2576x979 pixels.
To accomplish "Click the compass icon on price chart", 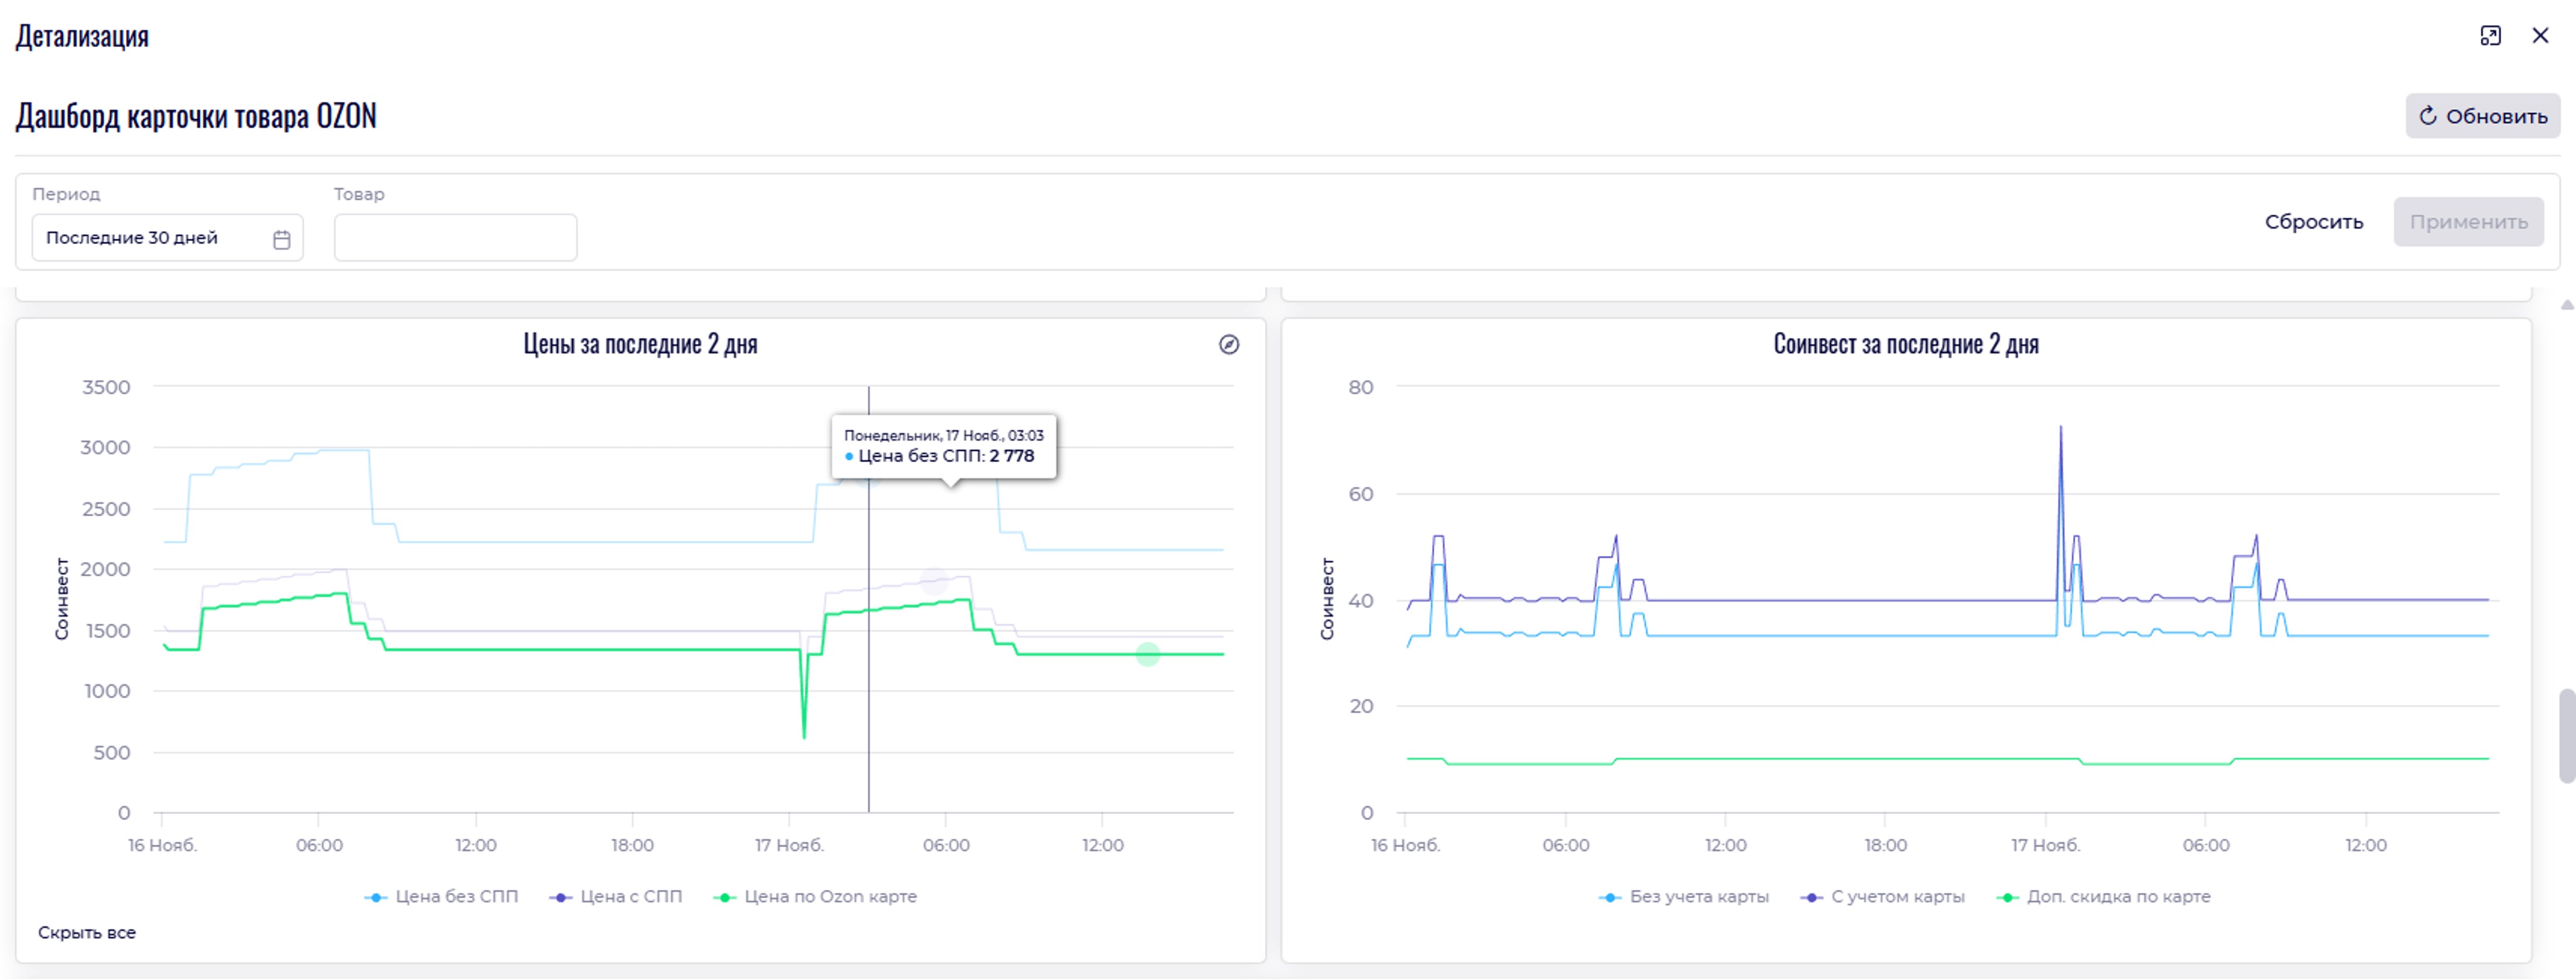I will 1229,344.
